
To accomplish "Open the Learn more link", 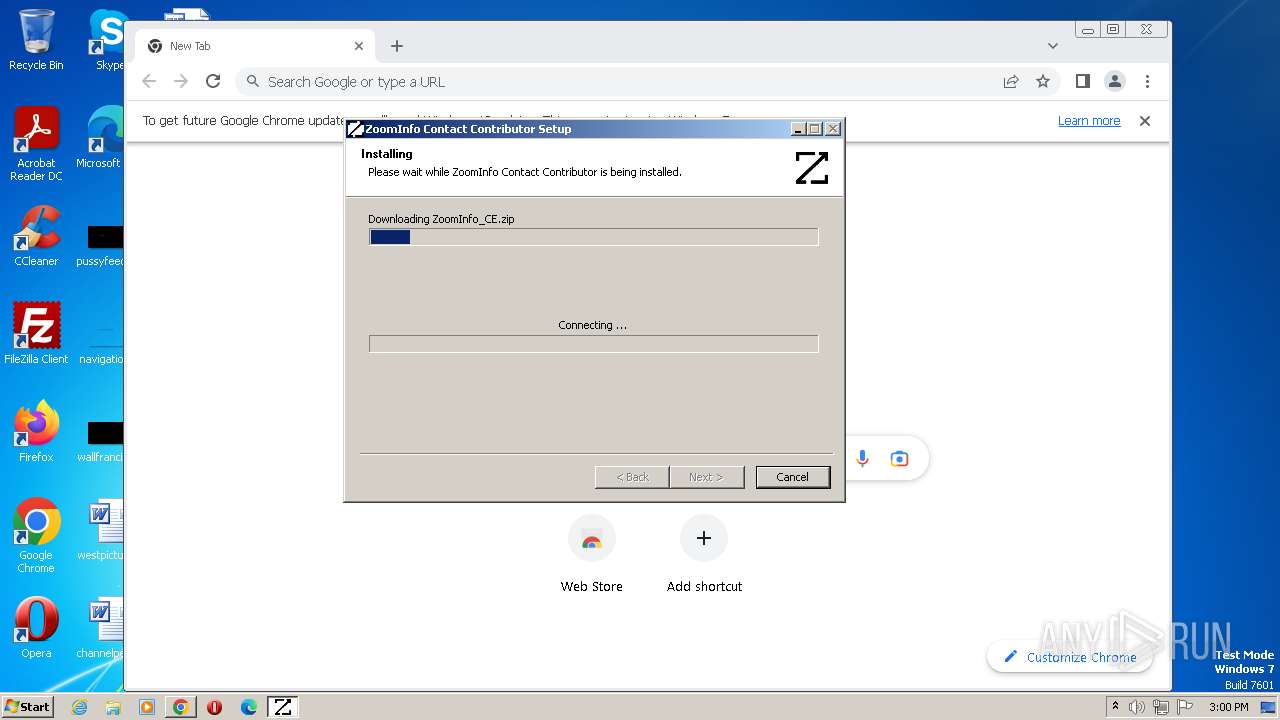I will 1089,121.
